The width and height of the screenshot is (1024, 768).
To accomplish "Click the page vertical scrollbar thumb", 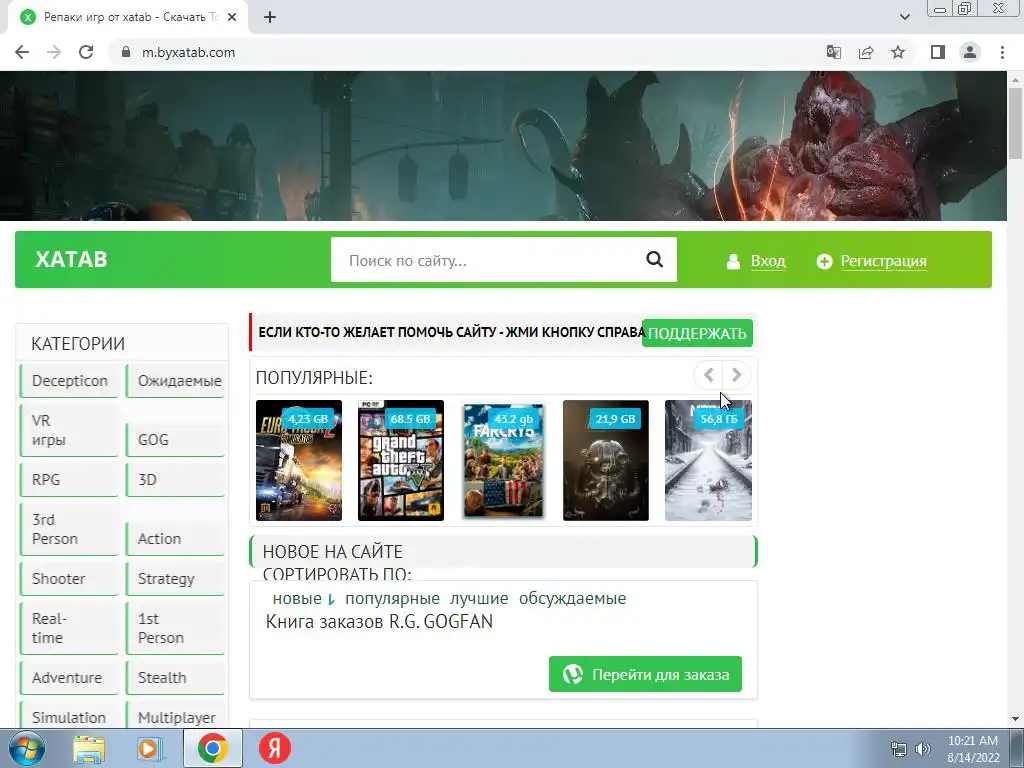I will click(1015, 123).
